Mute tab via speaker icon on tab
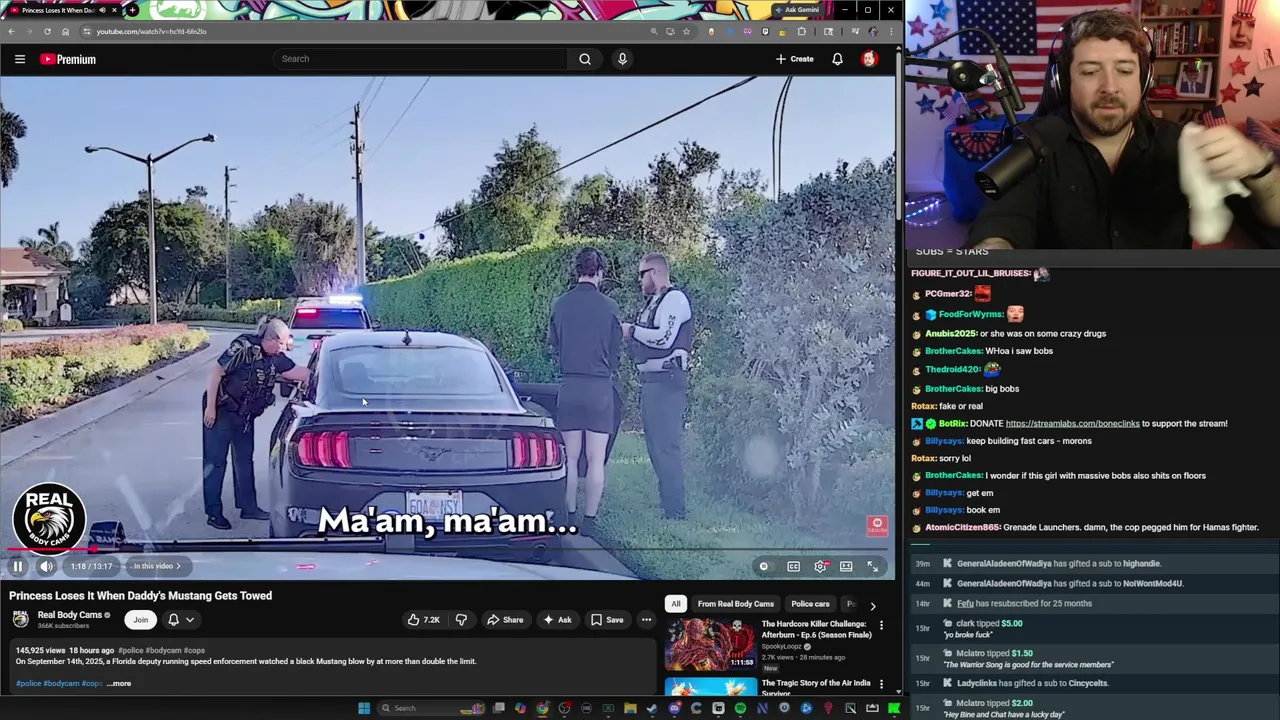 pos(101,10)
